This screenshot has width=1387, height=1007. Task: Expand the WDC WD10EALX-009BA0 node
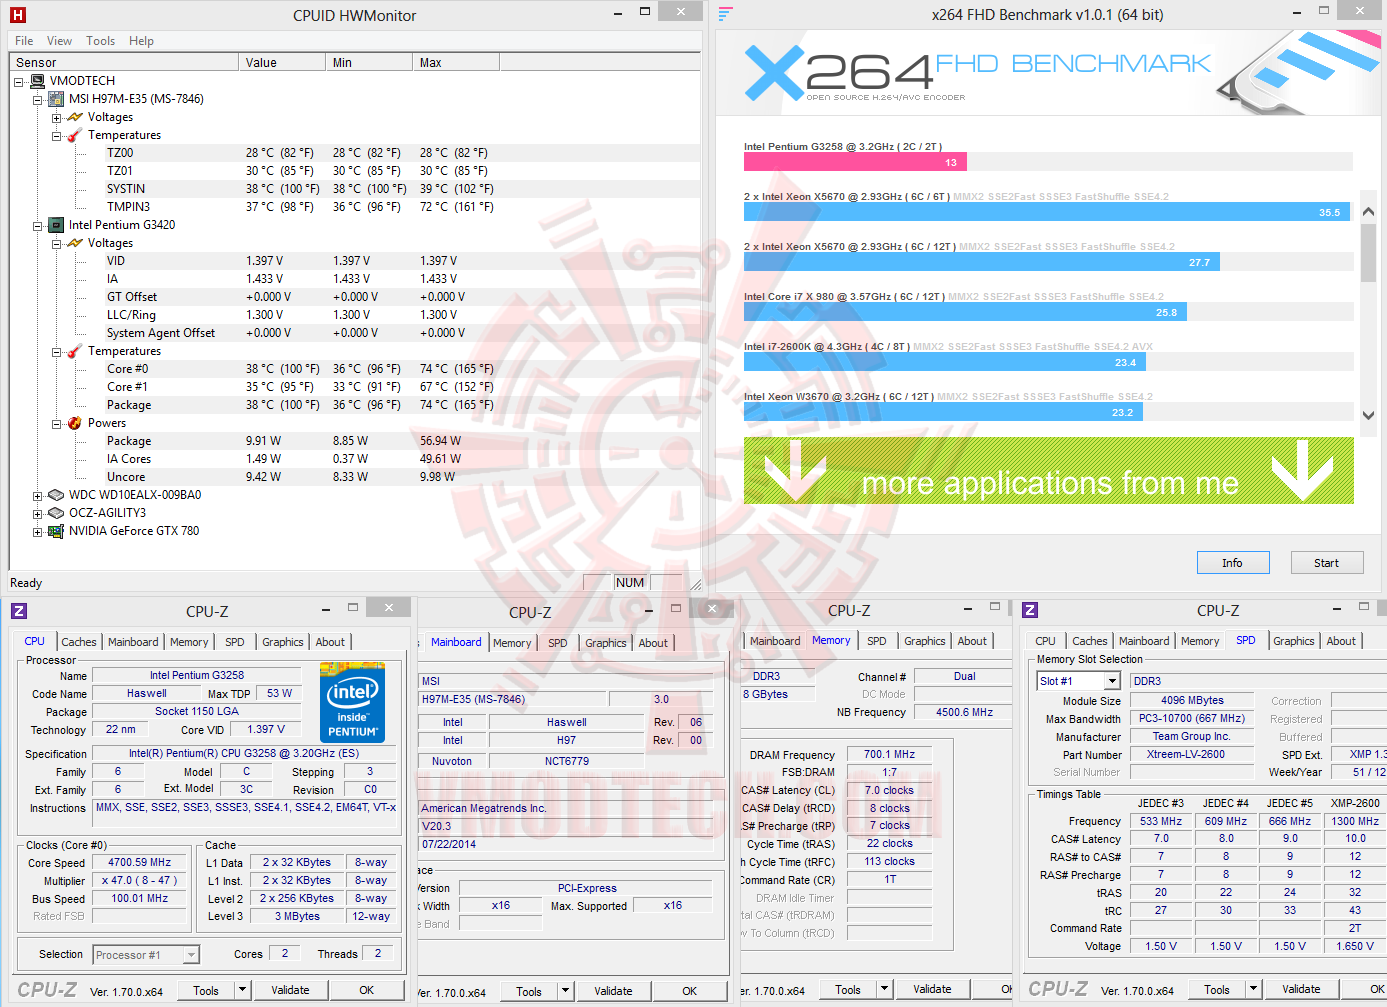point(38,495)
